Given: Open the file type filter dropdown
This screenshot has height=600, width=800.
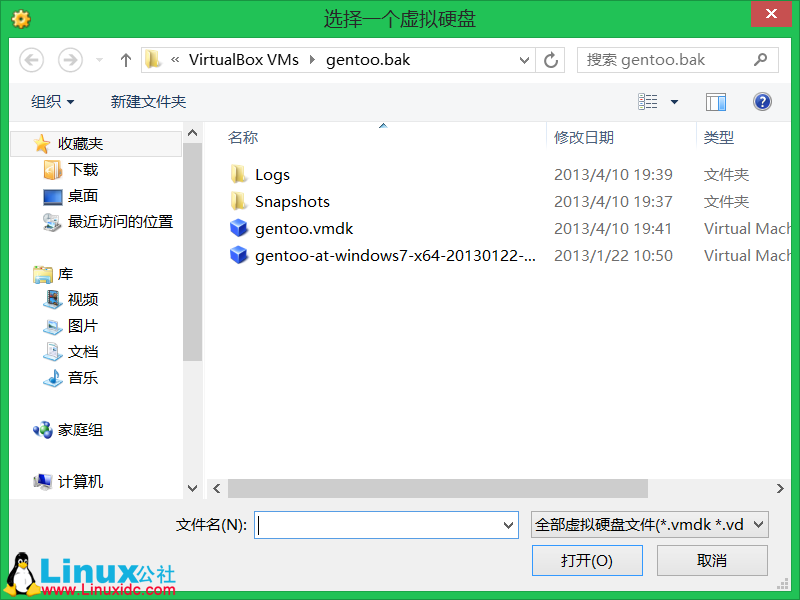Looking at the screenshot, I should coord(649,524).
